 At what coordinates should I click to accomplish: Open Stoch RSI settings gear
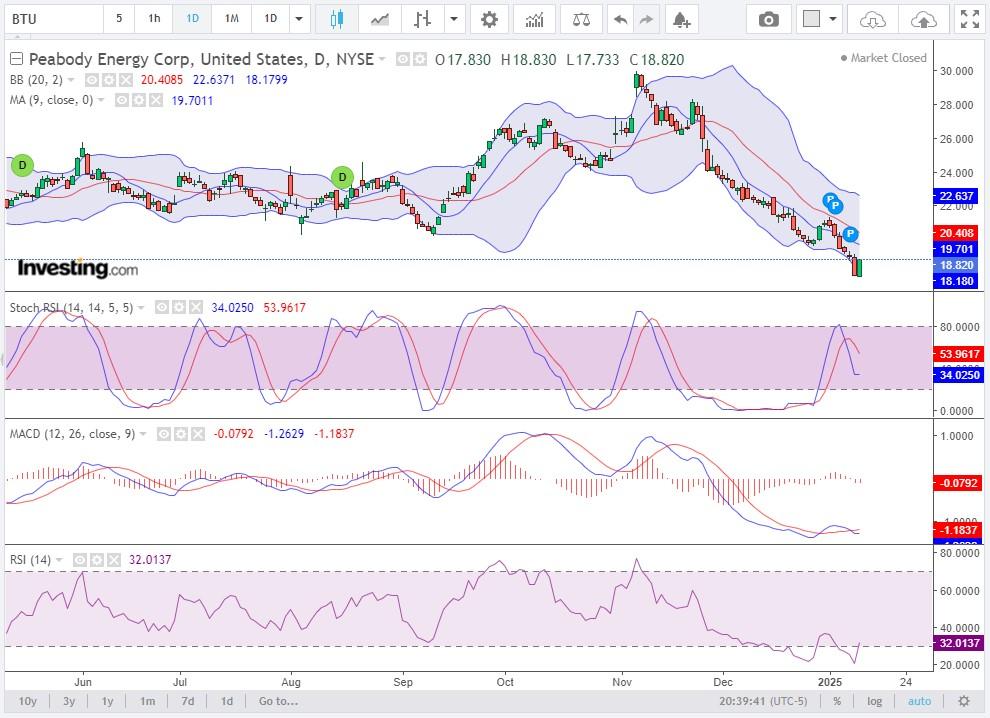179,308
